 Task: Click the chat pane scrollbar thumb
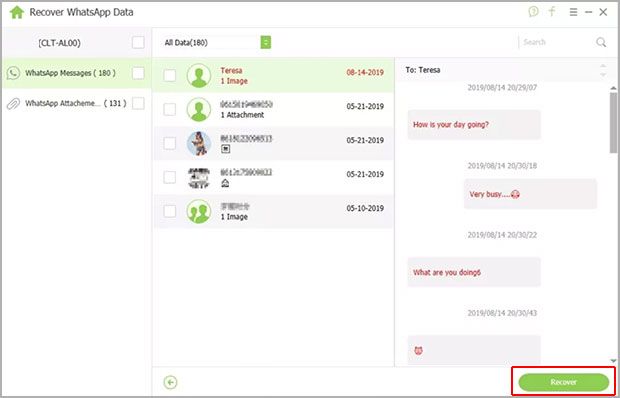pos(613,123)
